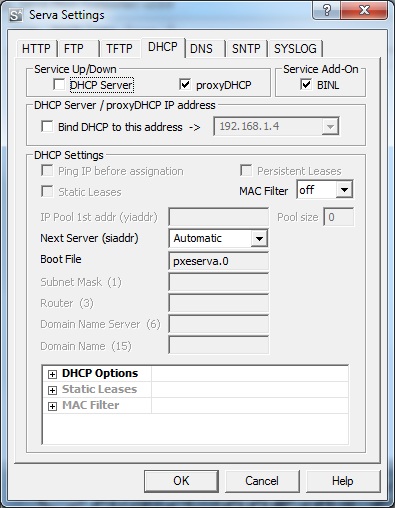Switch to the TFTP tab
The height and width of the screenshot is (508, 395).
pyautogui.click(x=119, y=49)
